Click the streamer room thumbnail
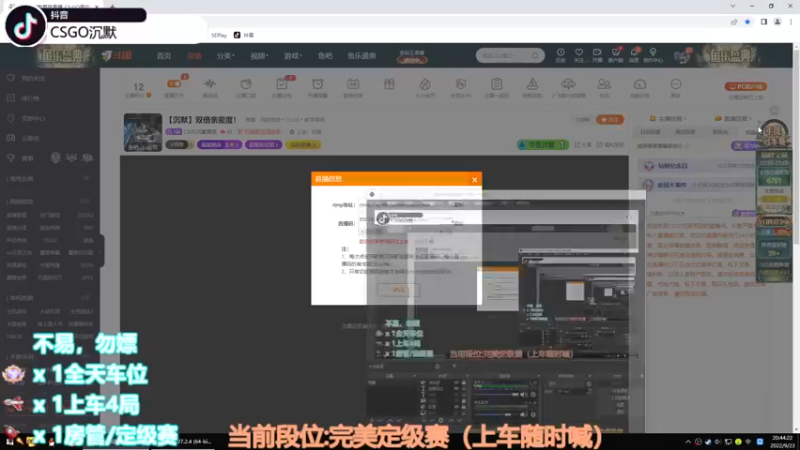This screenshot has width=800, height=450. (143, 132)
